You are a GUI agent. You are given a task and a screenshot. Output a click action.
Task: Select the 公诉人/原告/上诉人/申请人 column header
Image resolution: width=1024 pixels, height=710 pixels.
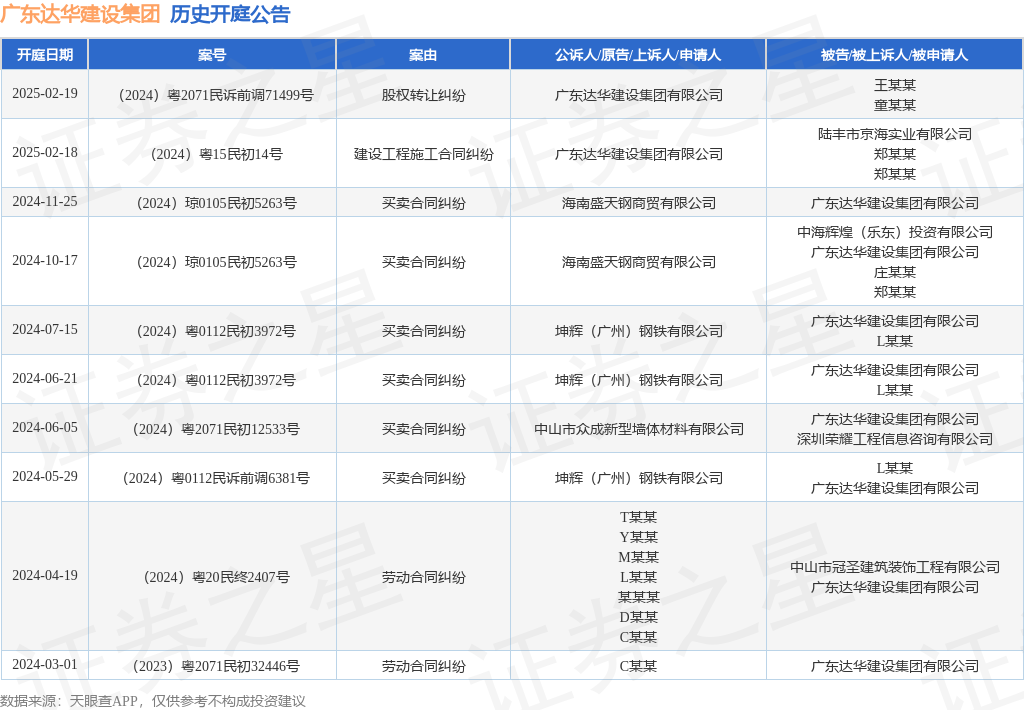tap(638, 55)
